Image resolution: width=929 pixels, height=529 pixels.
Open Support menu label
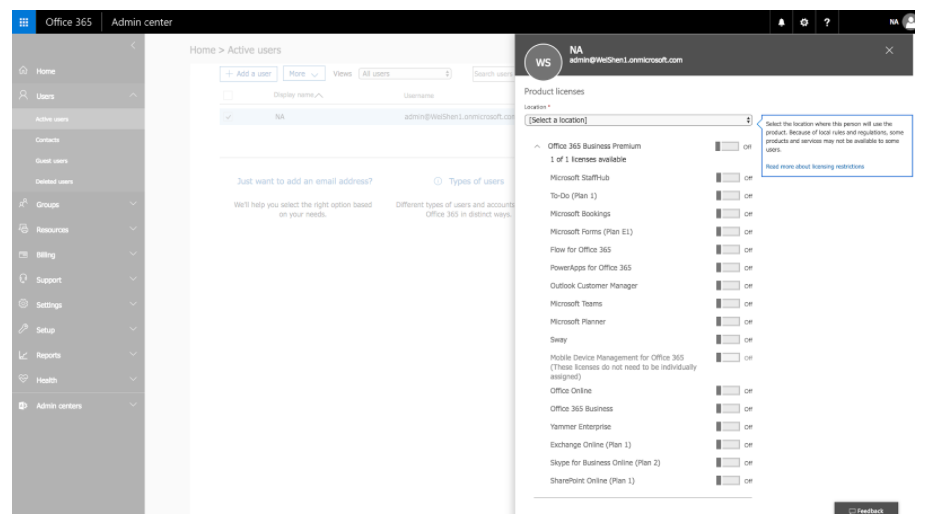click(x=49, y=280)
